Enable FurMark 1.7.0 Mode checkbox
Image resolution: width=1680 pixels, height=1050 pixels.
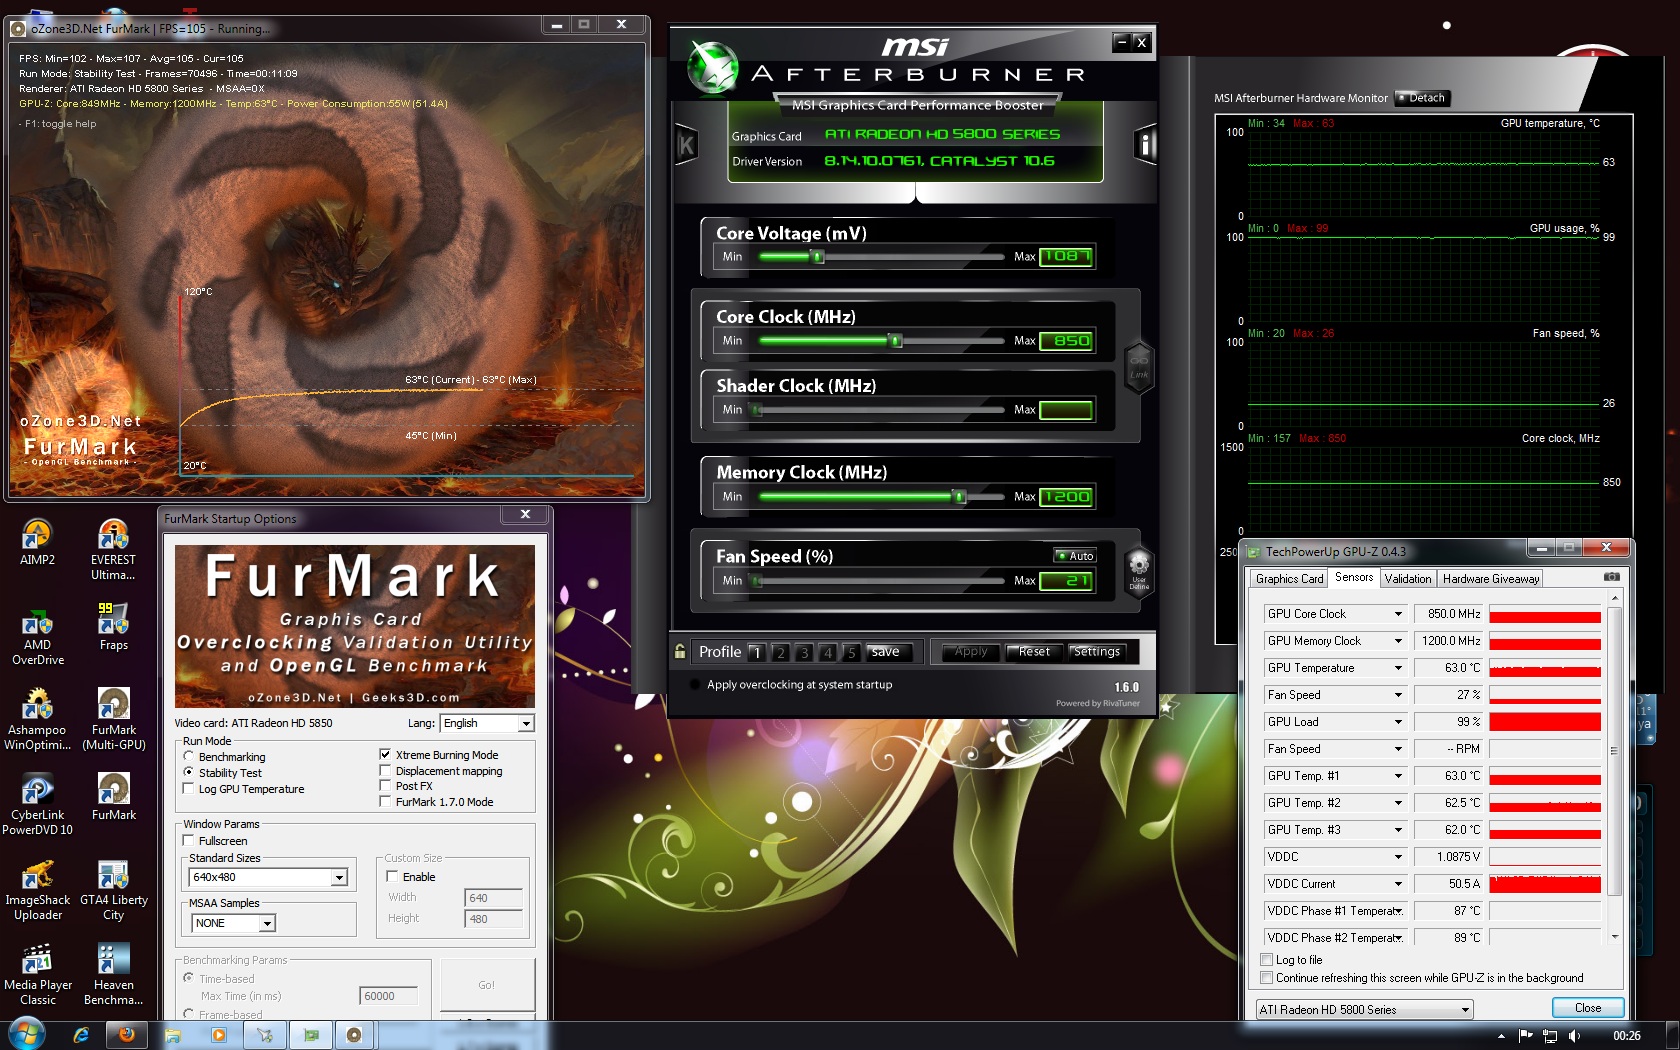385,802
